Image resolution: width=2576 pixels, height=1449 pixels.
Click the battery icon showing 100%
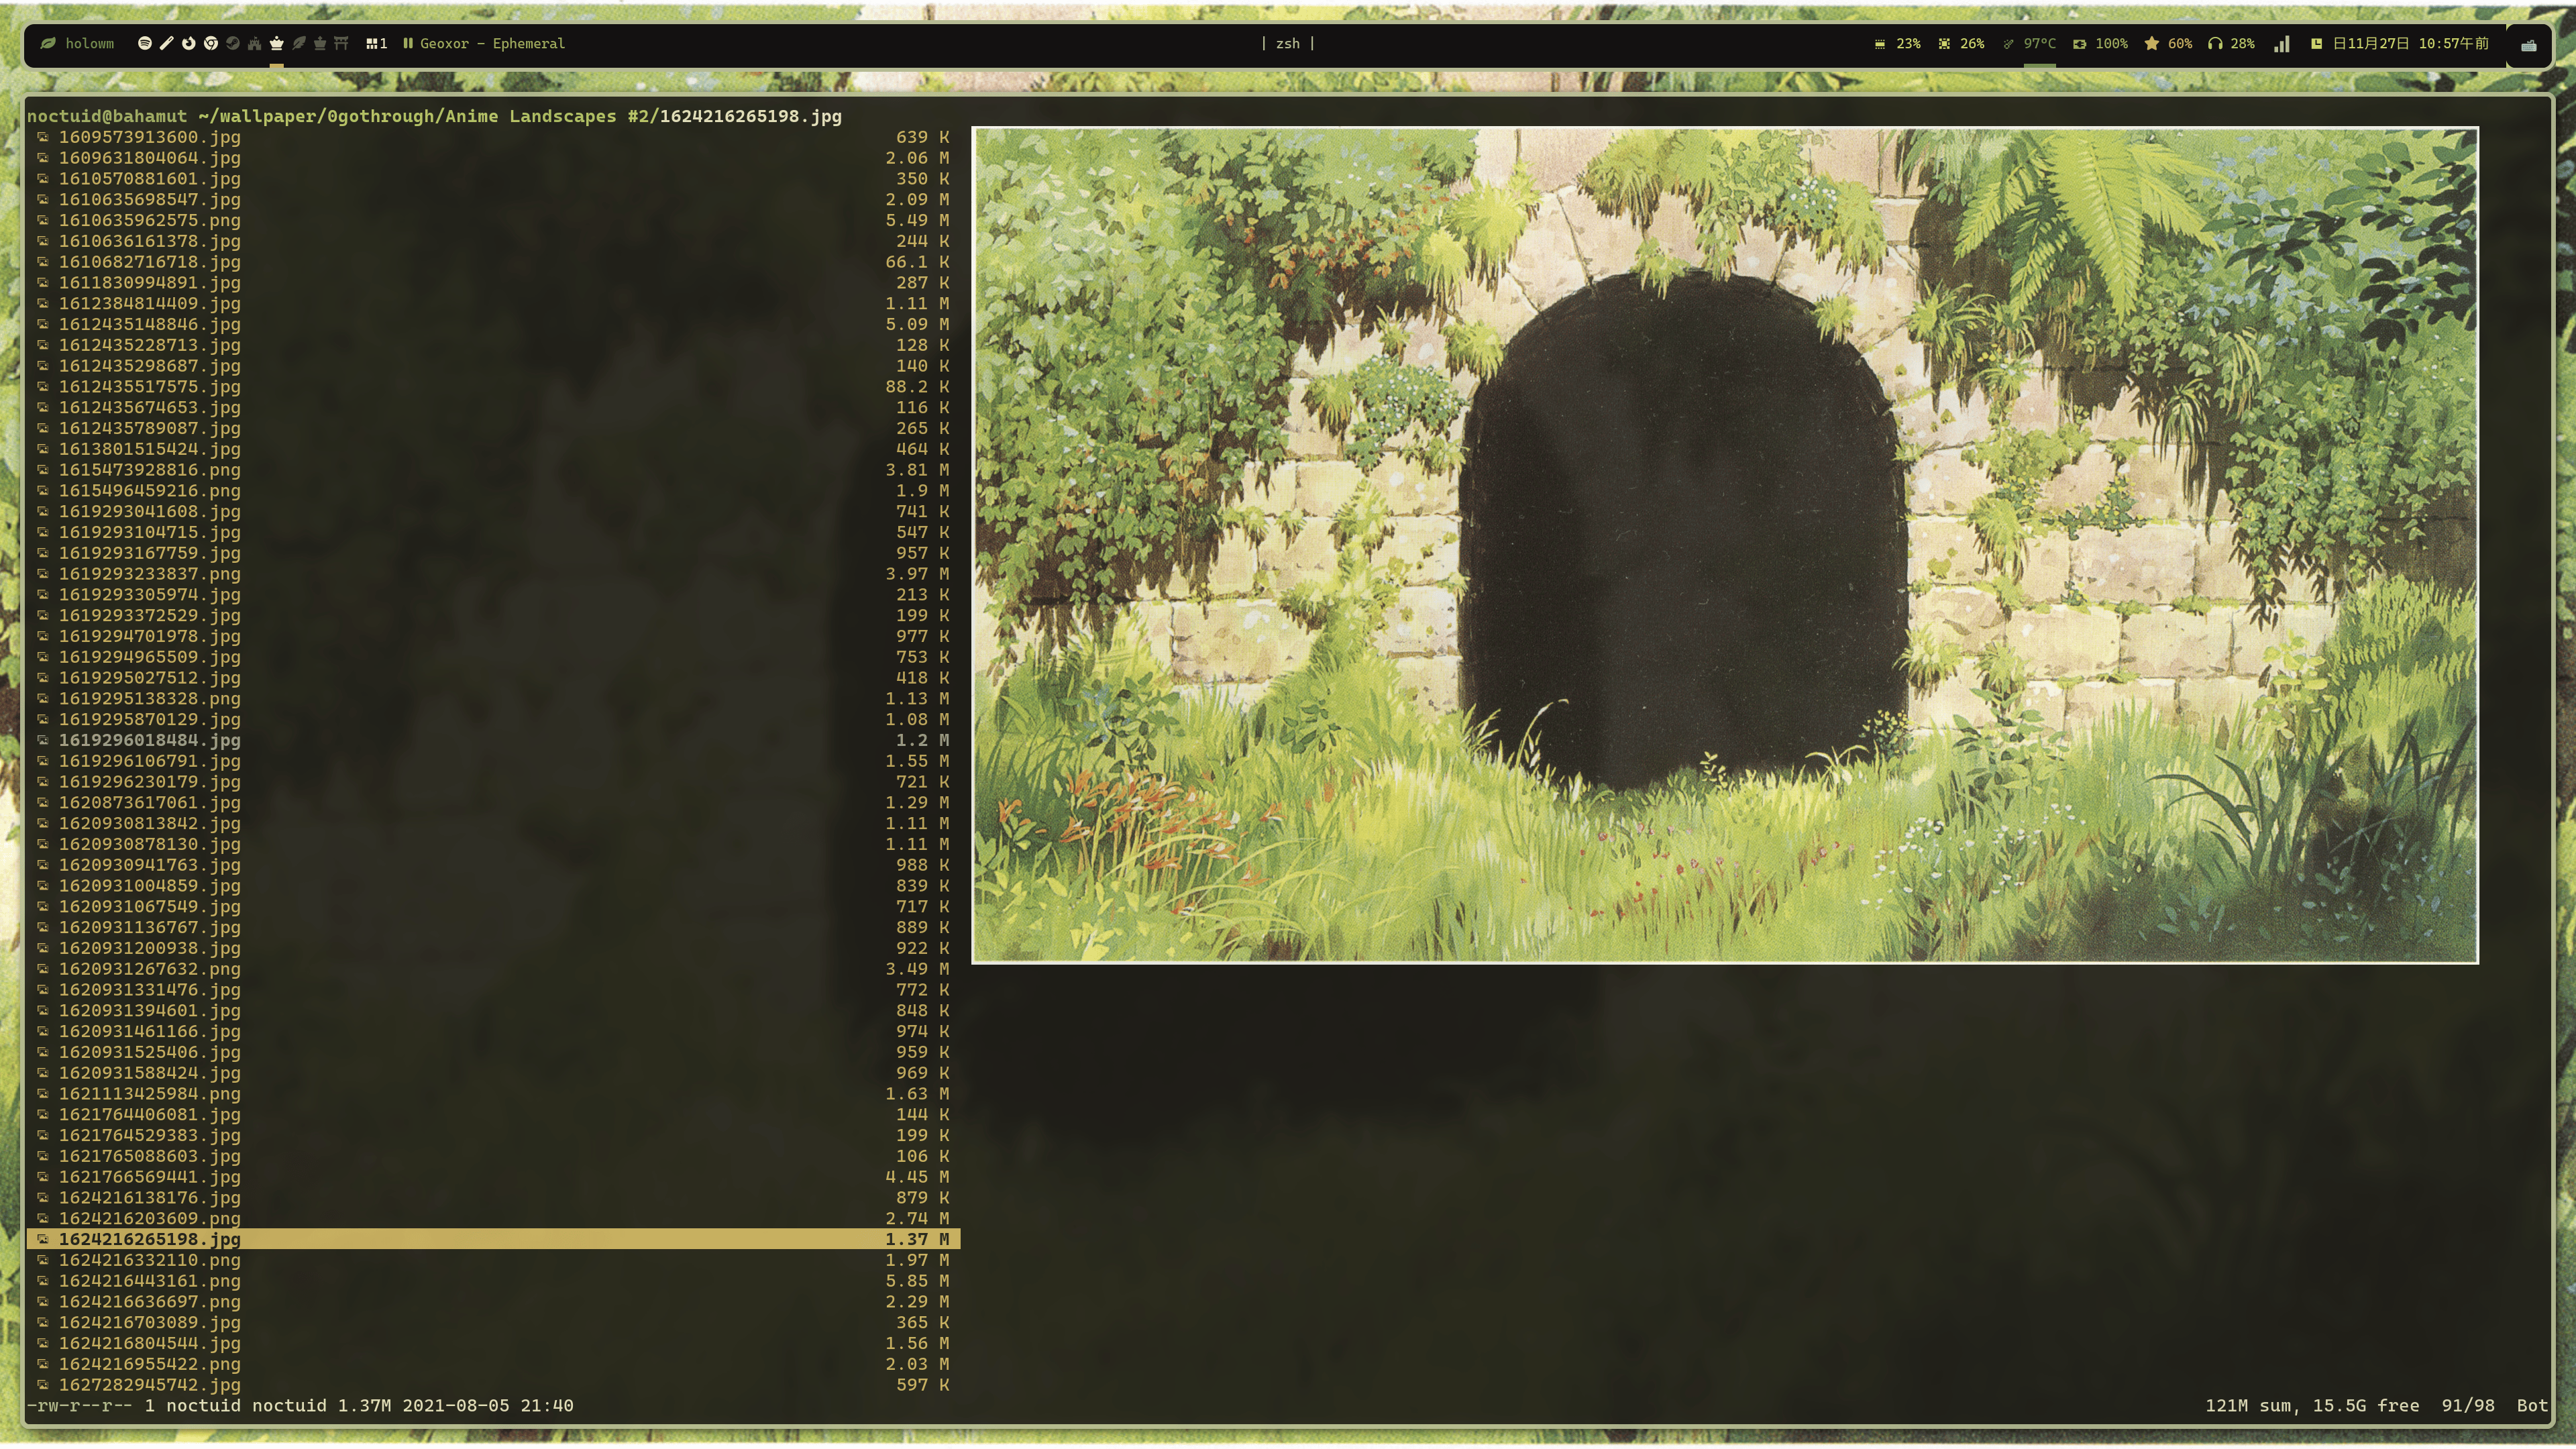(x=2080, y=43)
